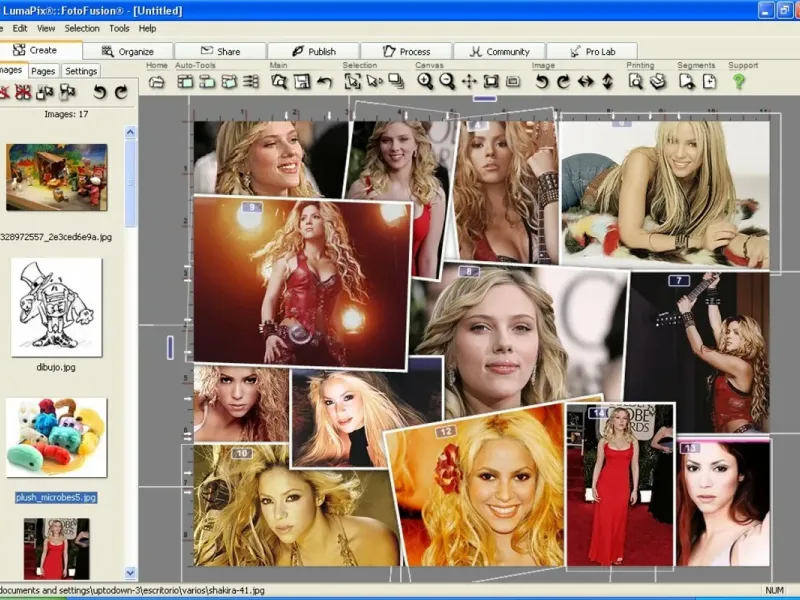
Task: Open the Tools menu
Action: 119,29
